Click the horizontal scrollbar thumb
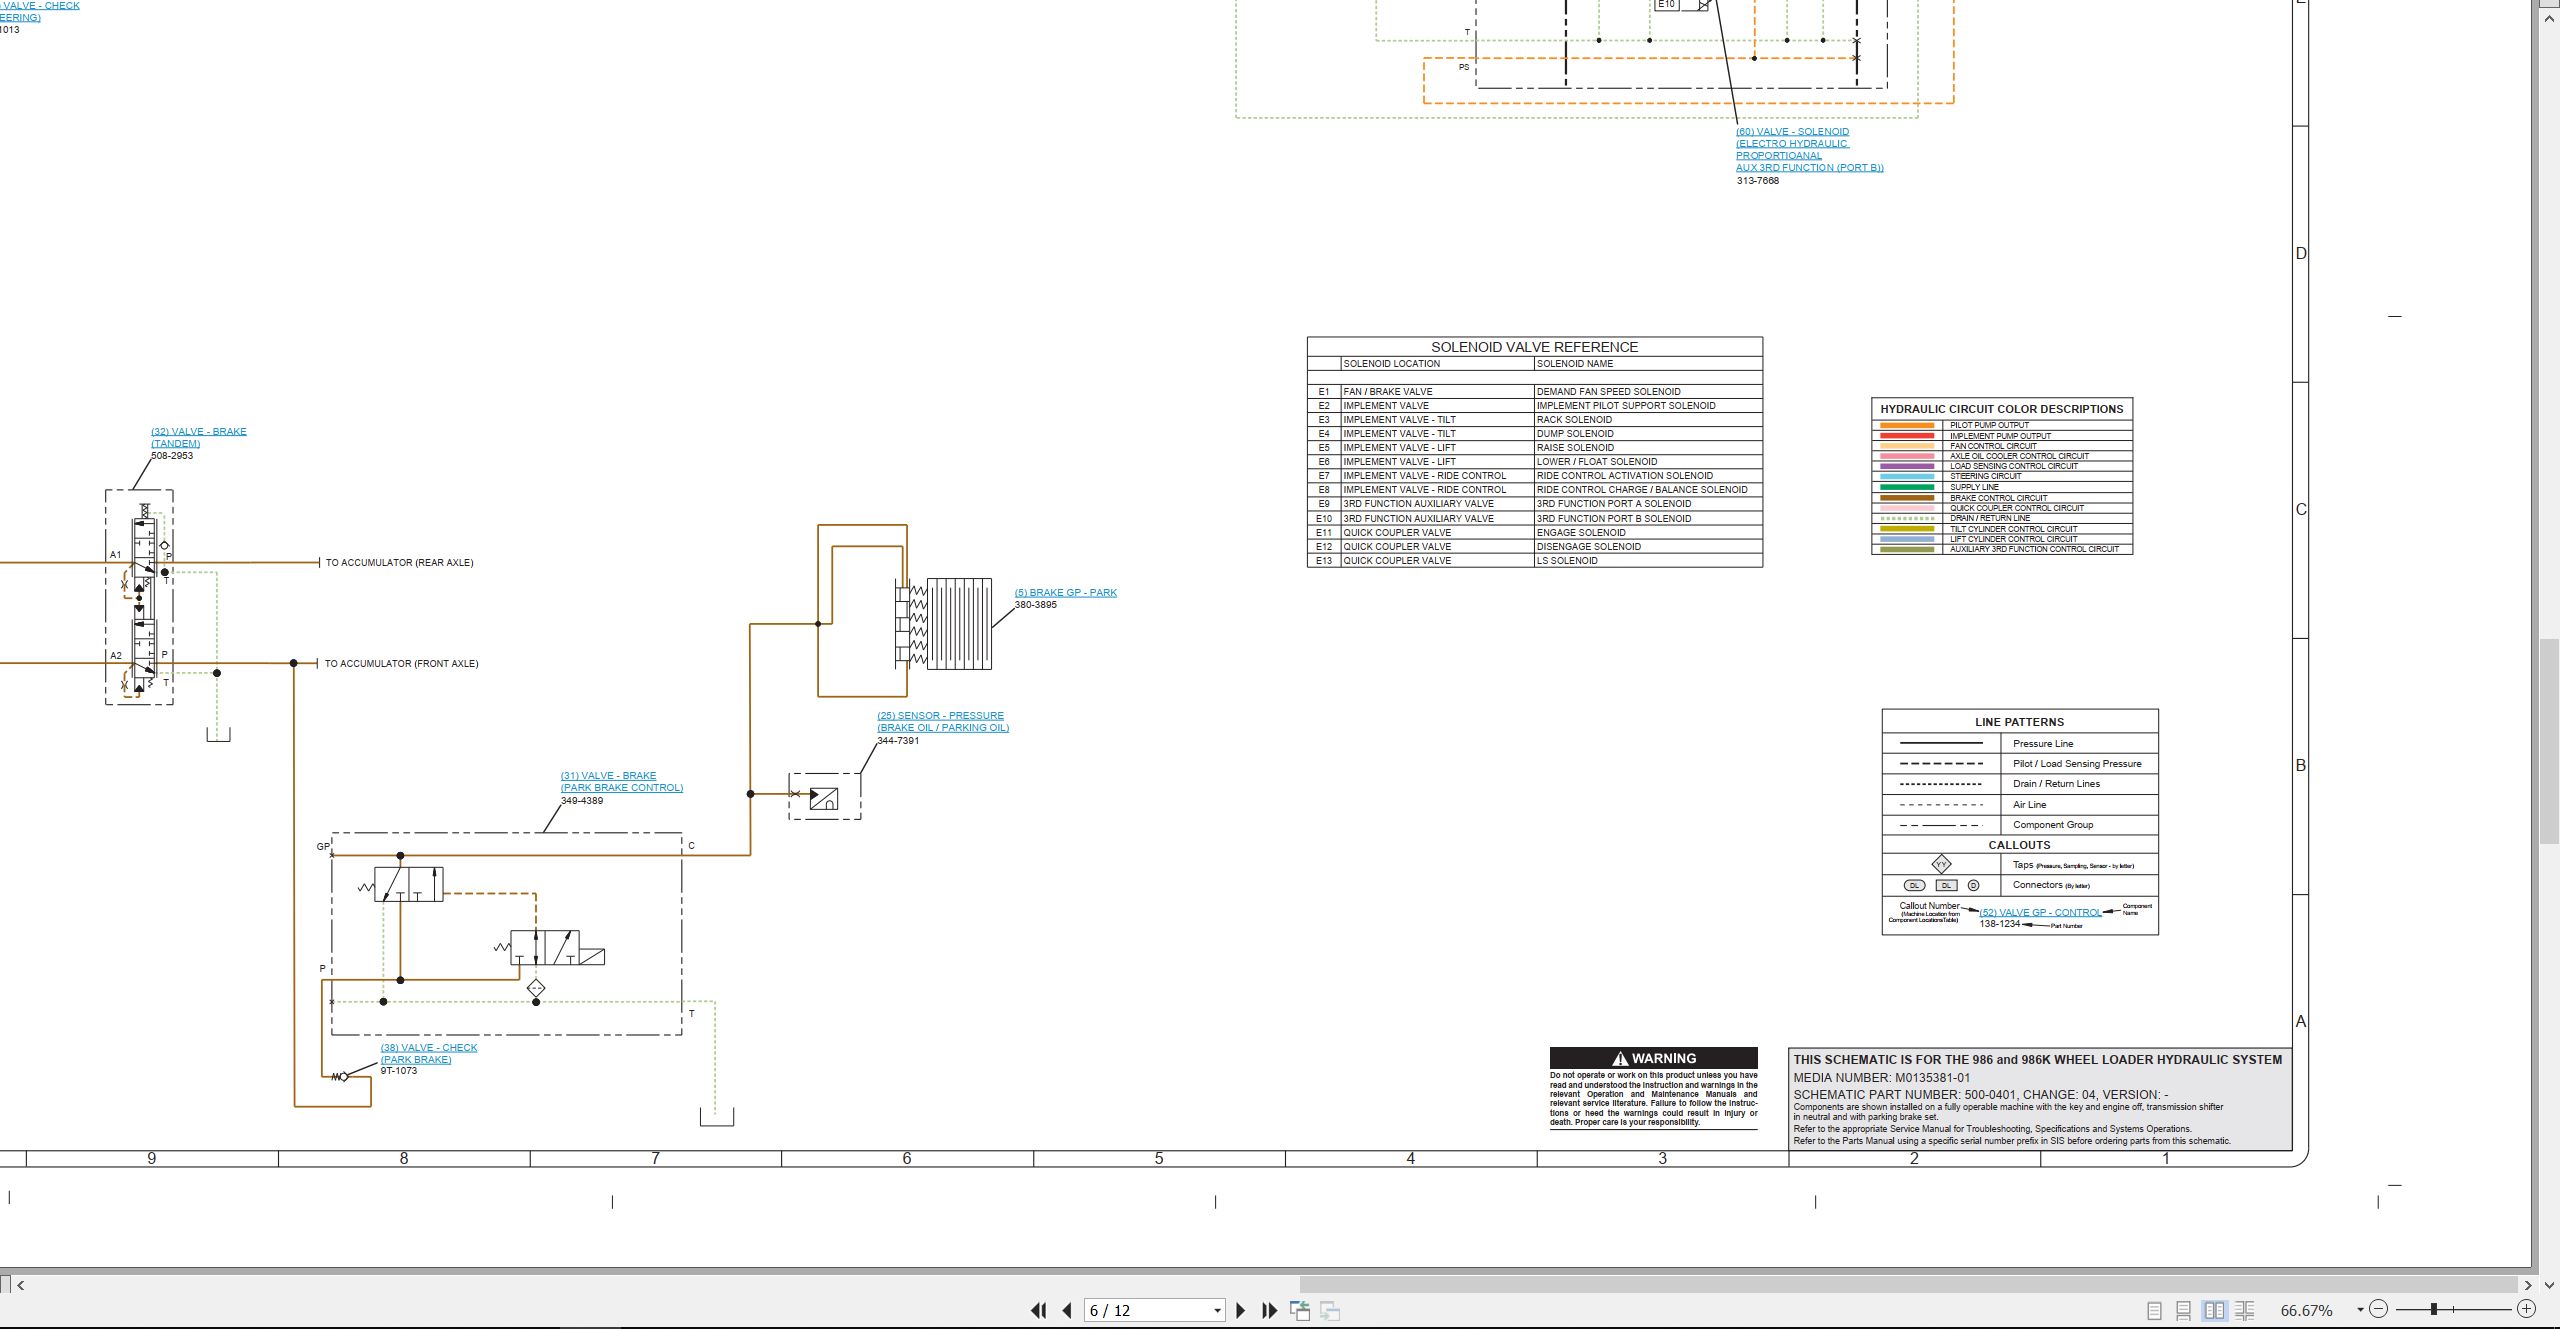Screen dimensions: 2560x1329 tap(1908, 1285)
